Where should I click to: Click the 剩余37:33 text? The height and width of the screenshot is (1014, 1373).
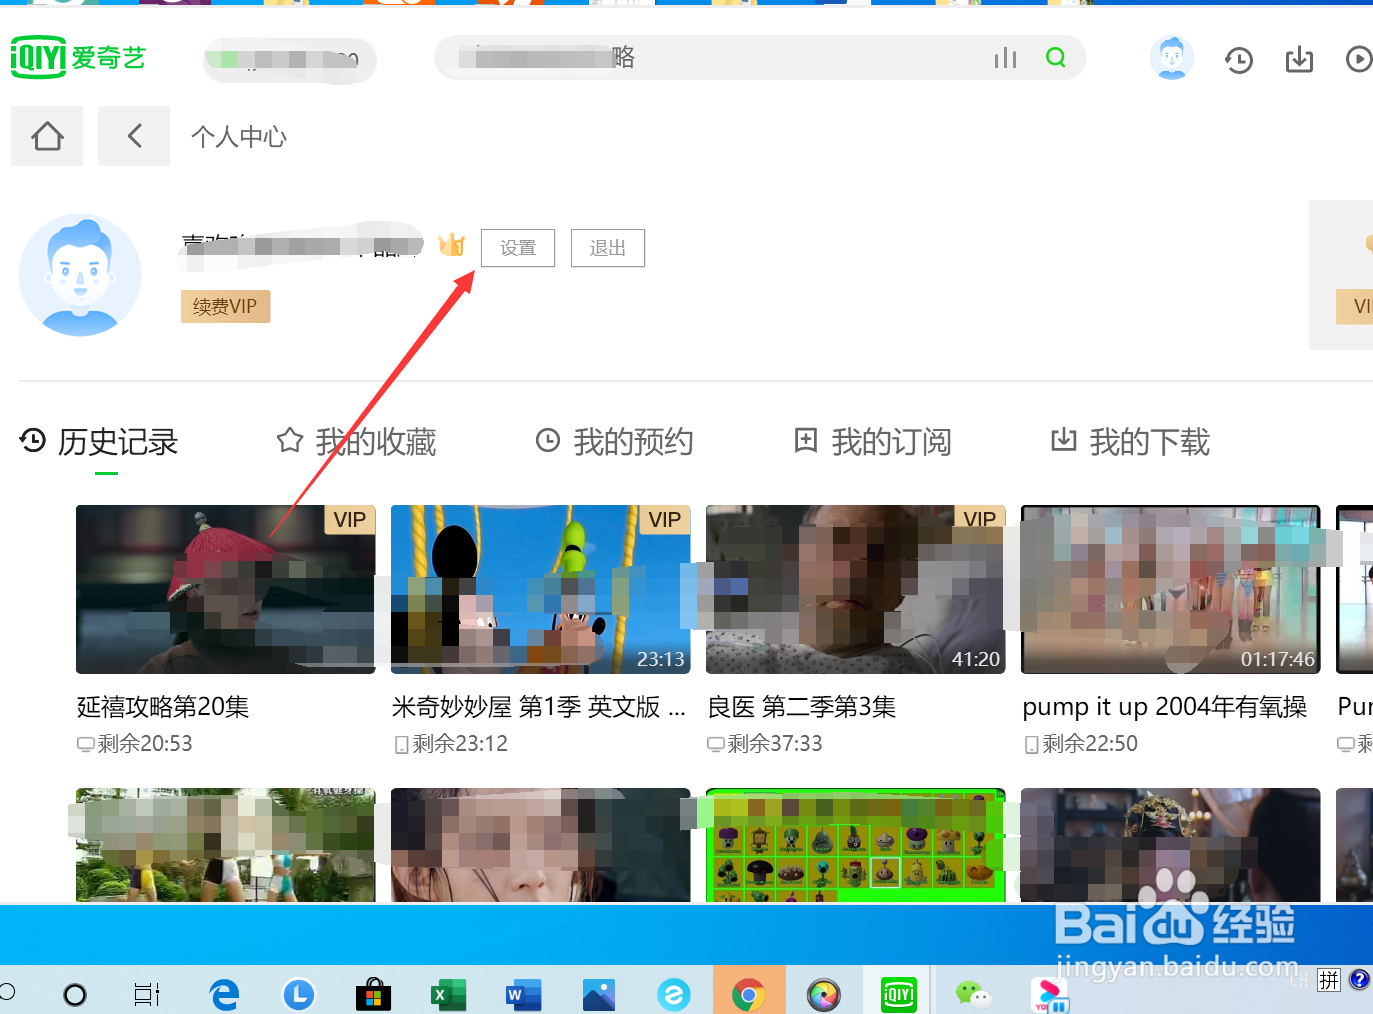pyautogui.click(x=775, y=743)
